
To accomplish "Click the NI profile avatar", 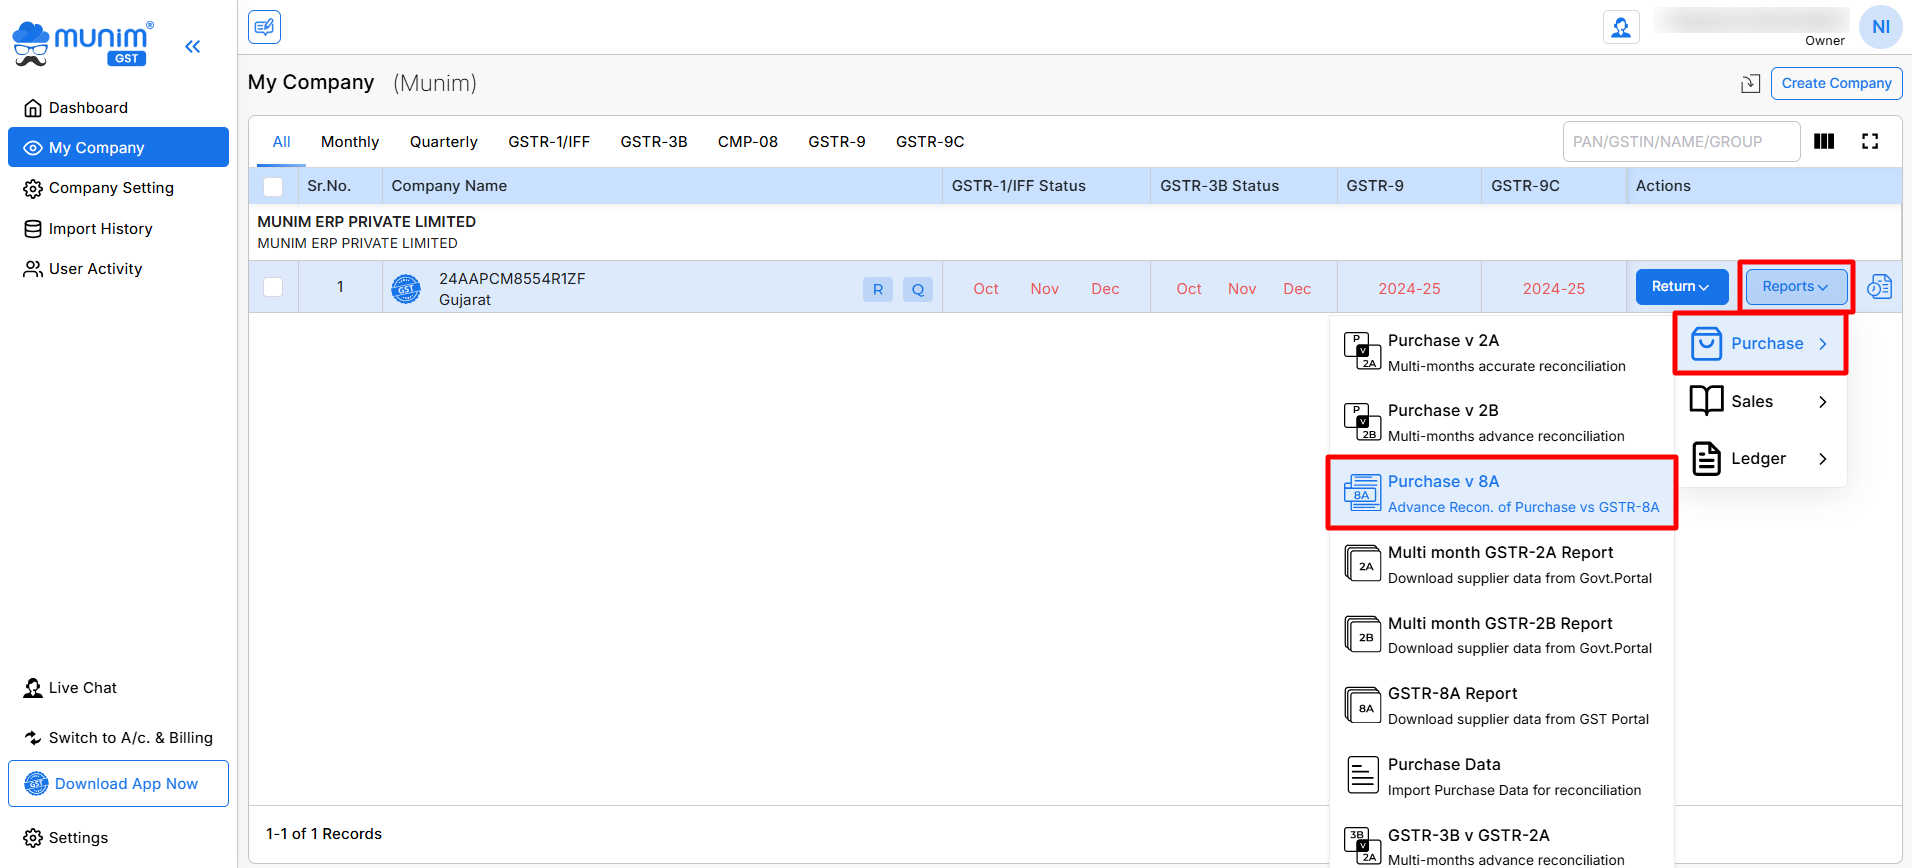I will click(1880, 27).
